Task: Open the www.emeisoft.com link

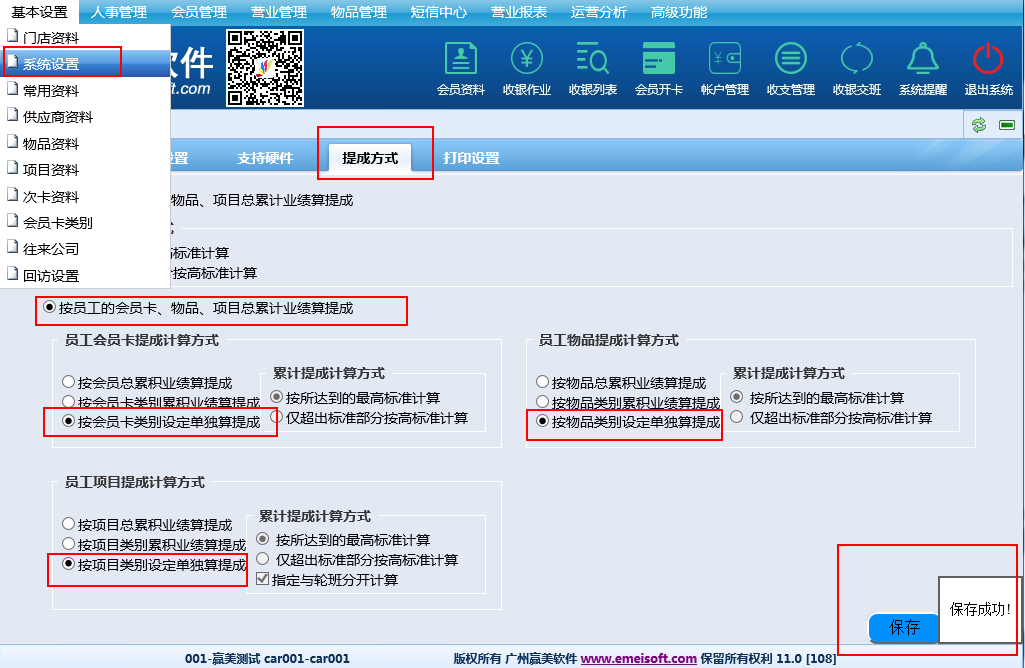Action: (x=638, y=658)
